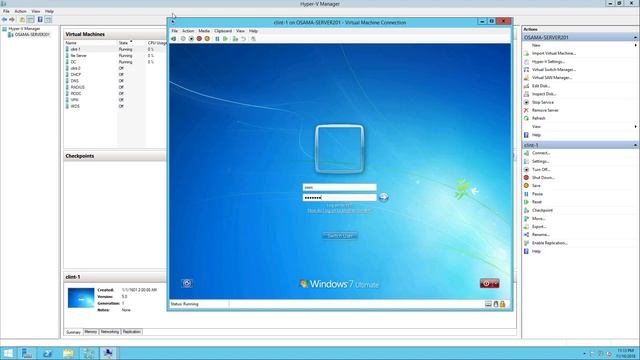The height and width of the screenshot is (360, 640).
Task: Click Checkpoint action in clint-1 actions
Action: pos(542,210)
